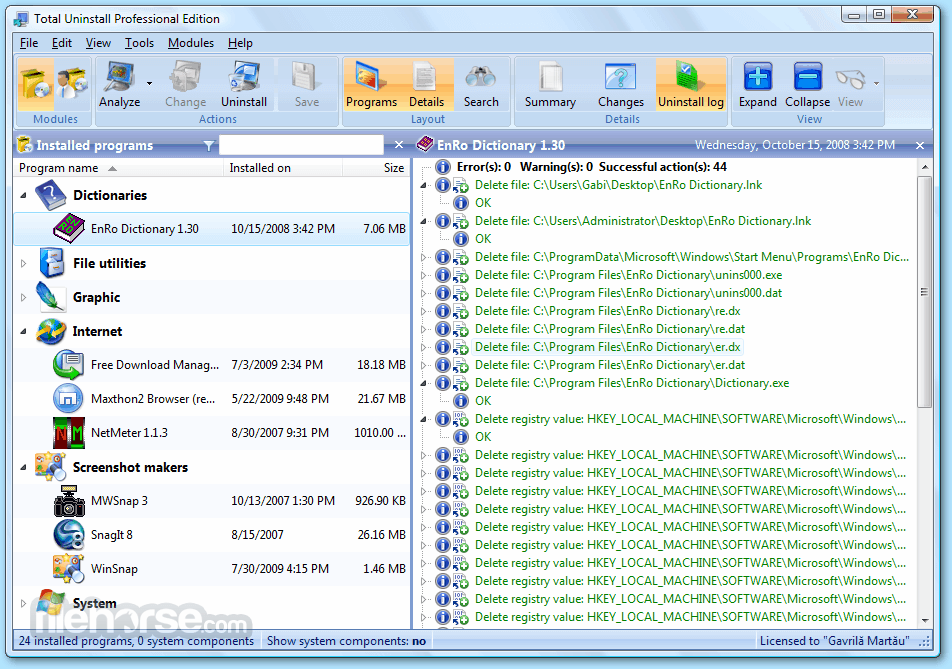Open the View menu
The height and width of the screenshot is (669, 952).
point(98,43)
